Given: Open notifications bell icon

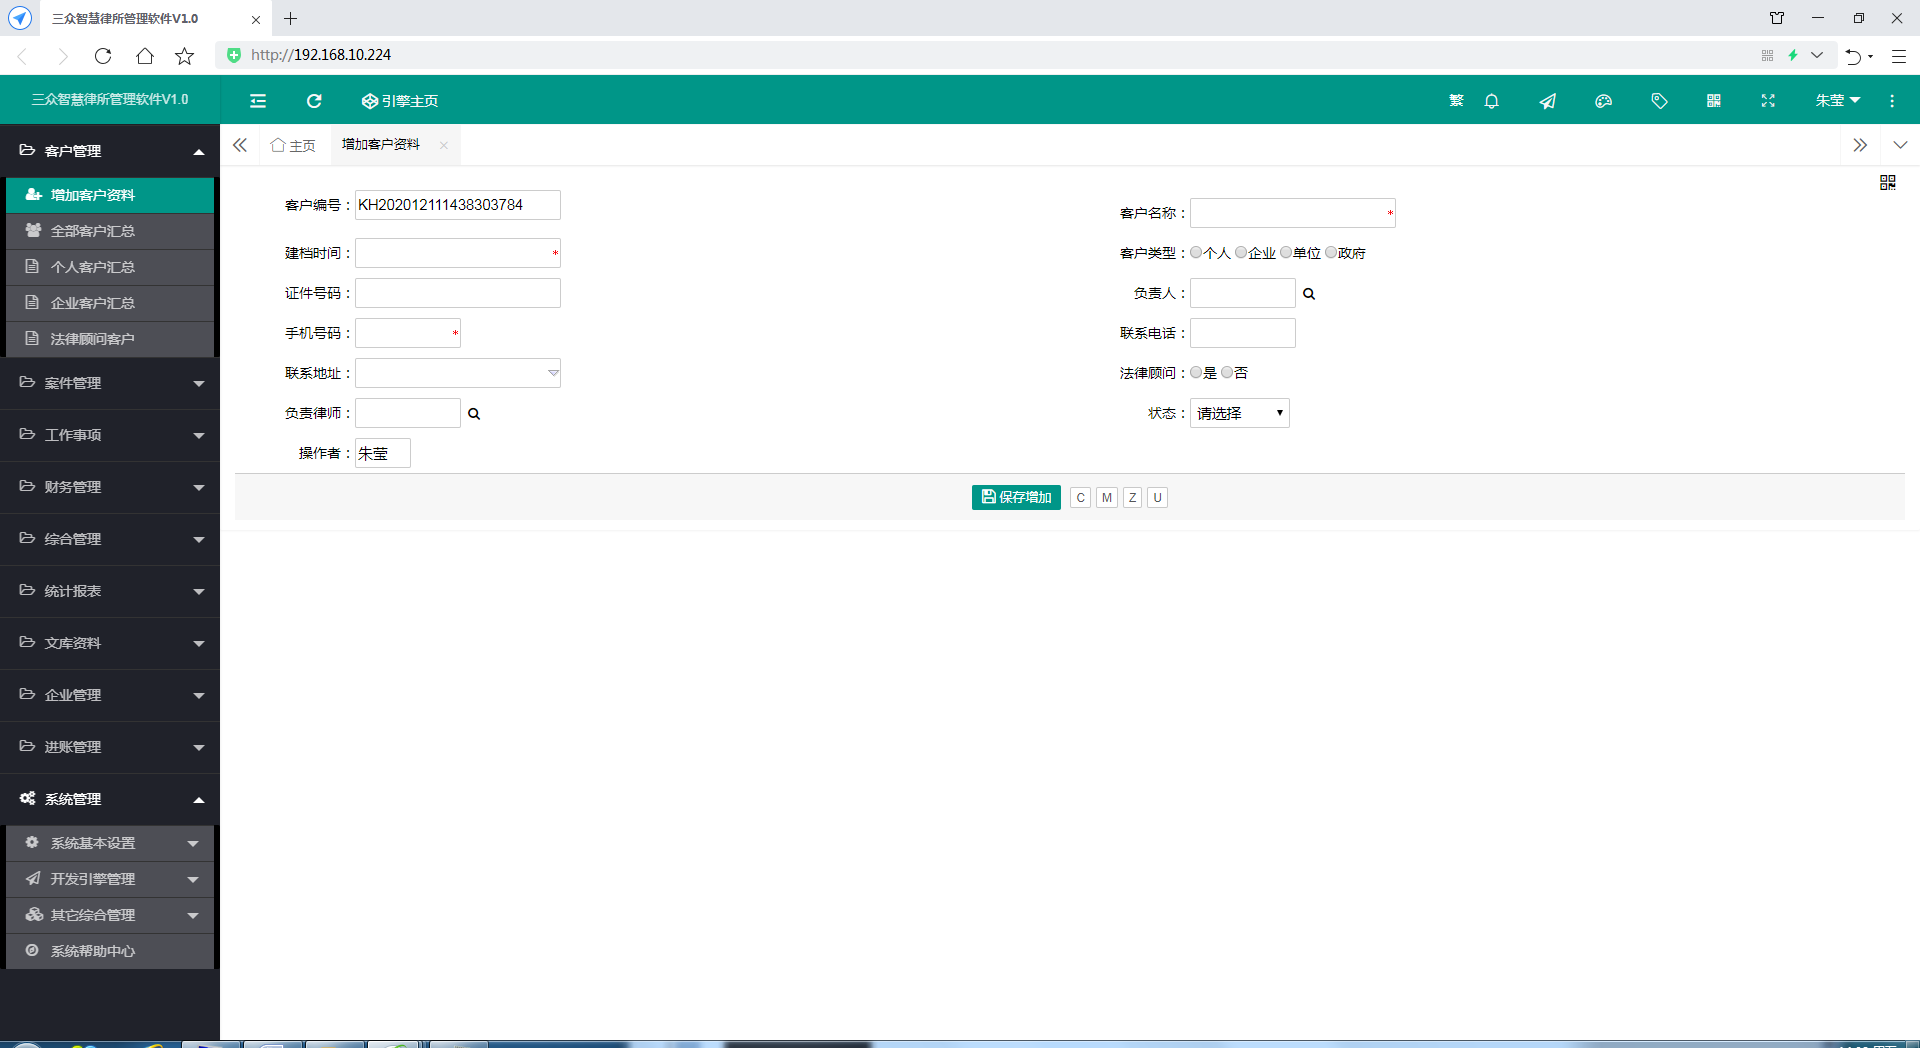Looking at the screenshot, I should point(1491,101).
